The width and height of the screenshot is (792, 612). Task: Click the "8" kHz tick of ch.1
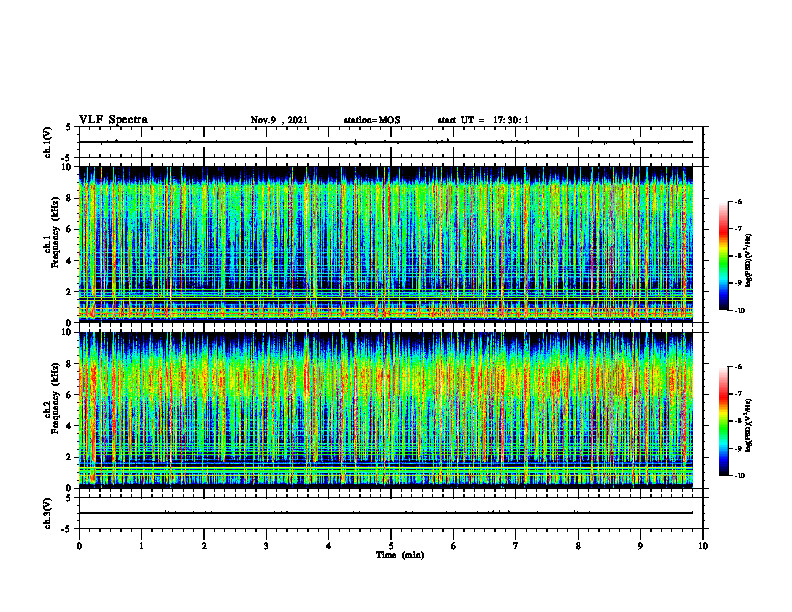coord(70,198)
